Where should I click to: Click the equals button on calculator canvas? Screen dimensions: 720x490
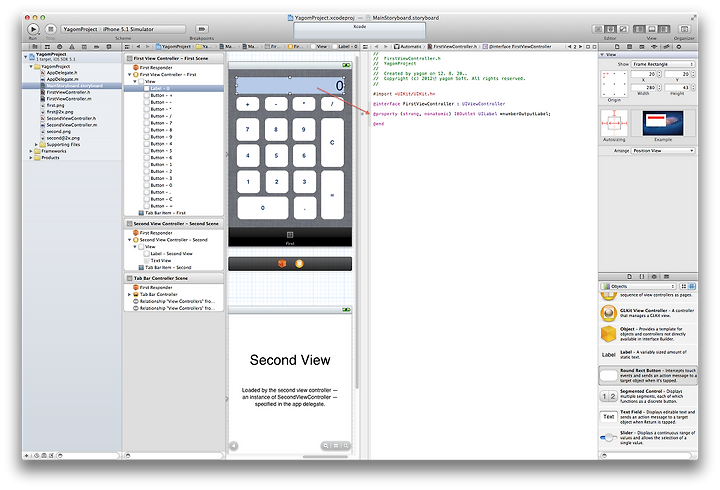[332, 195]
